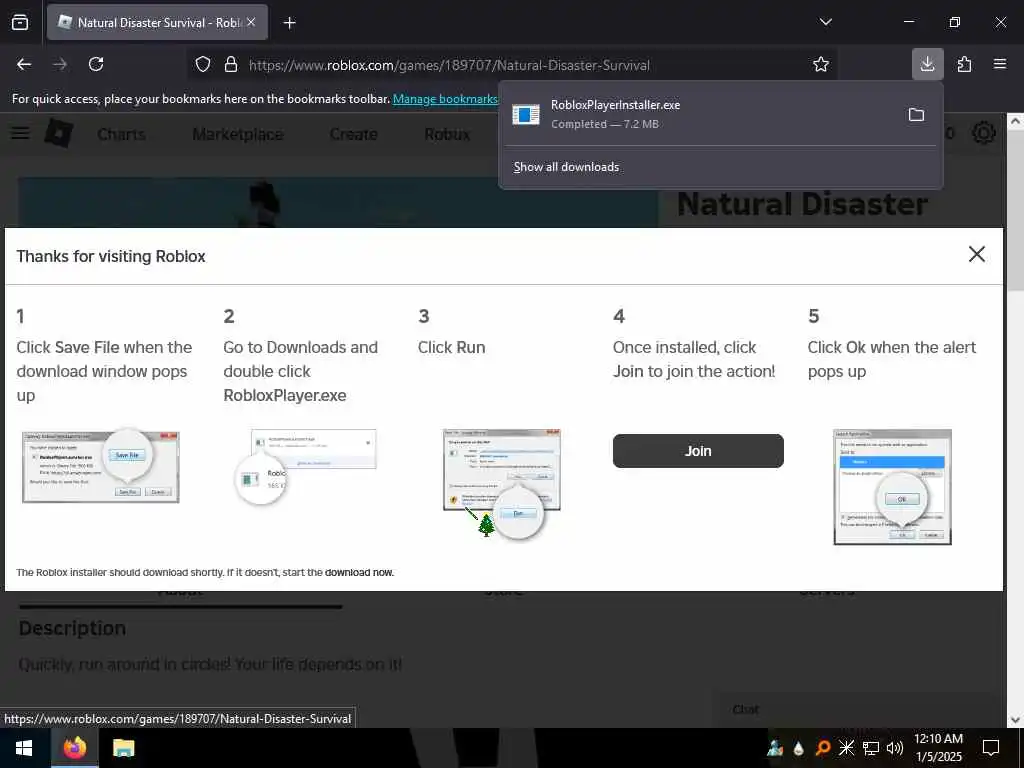Screen dimensions: 1024x768
Task: Click the Roblox logo home icon
Action: tap(59, 133)
